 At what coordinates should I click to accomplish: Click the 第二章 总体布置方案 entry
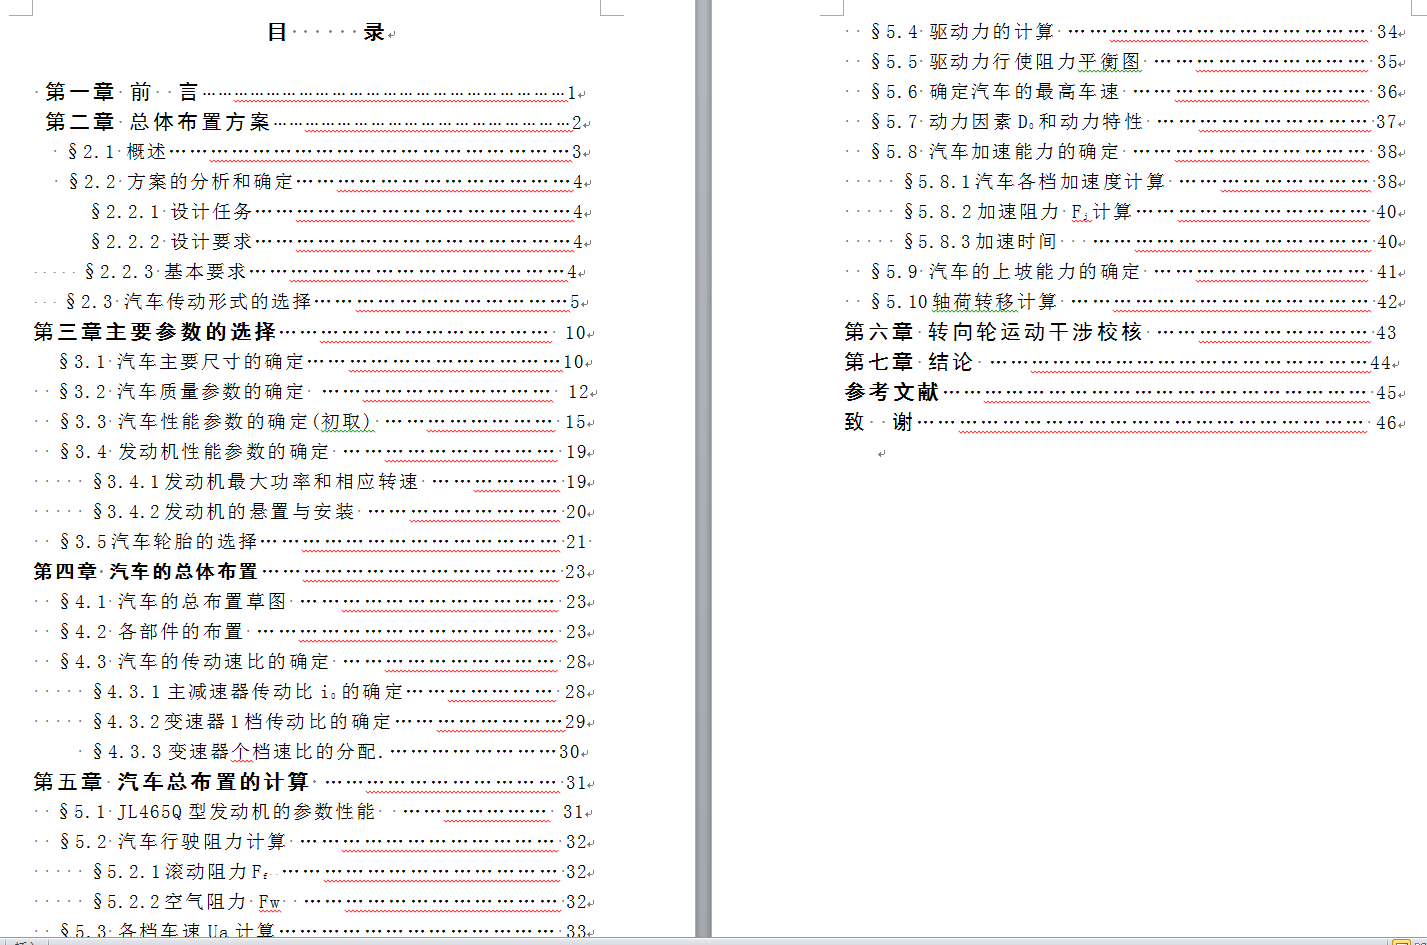314,122
